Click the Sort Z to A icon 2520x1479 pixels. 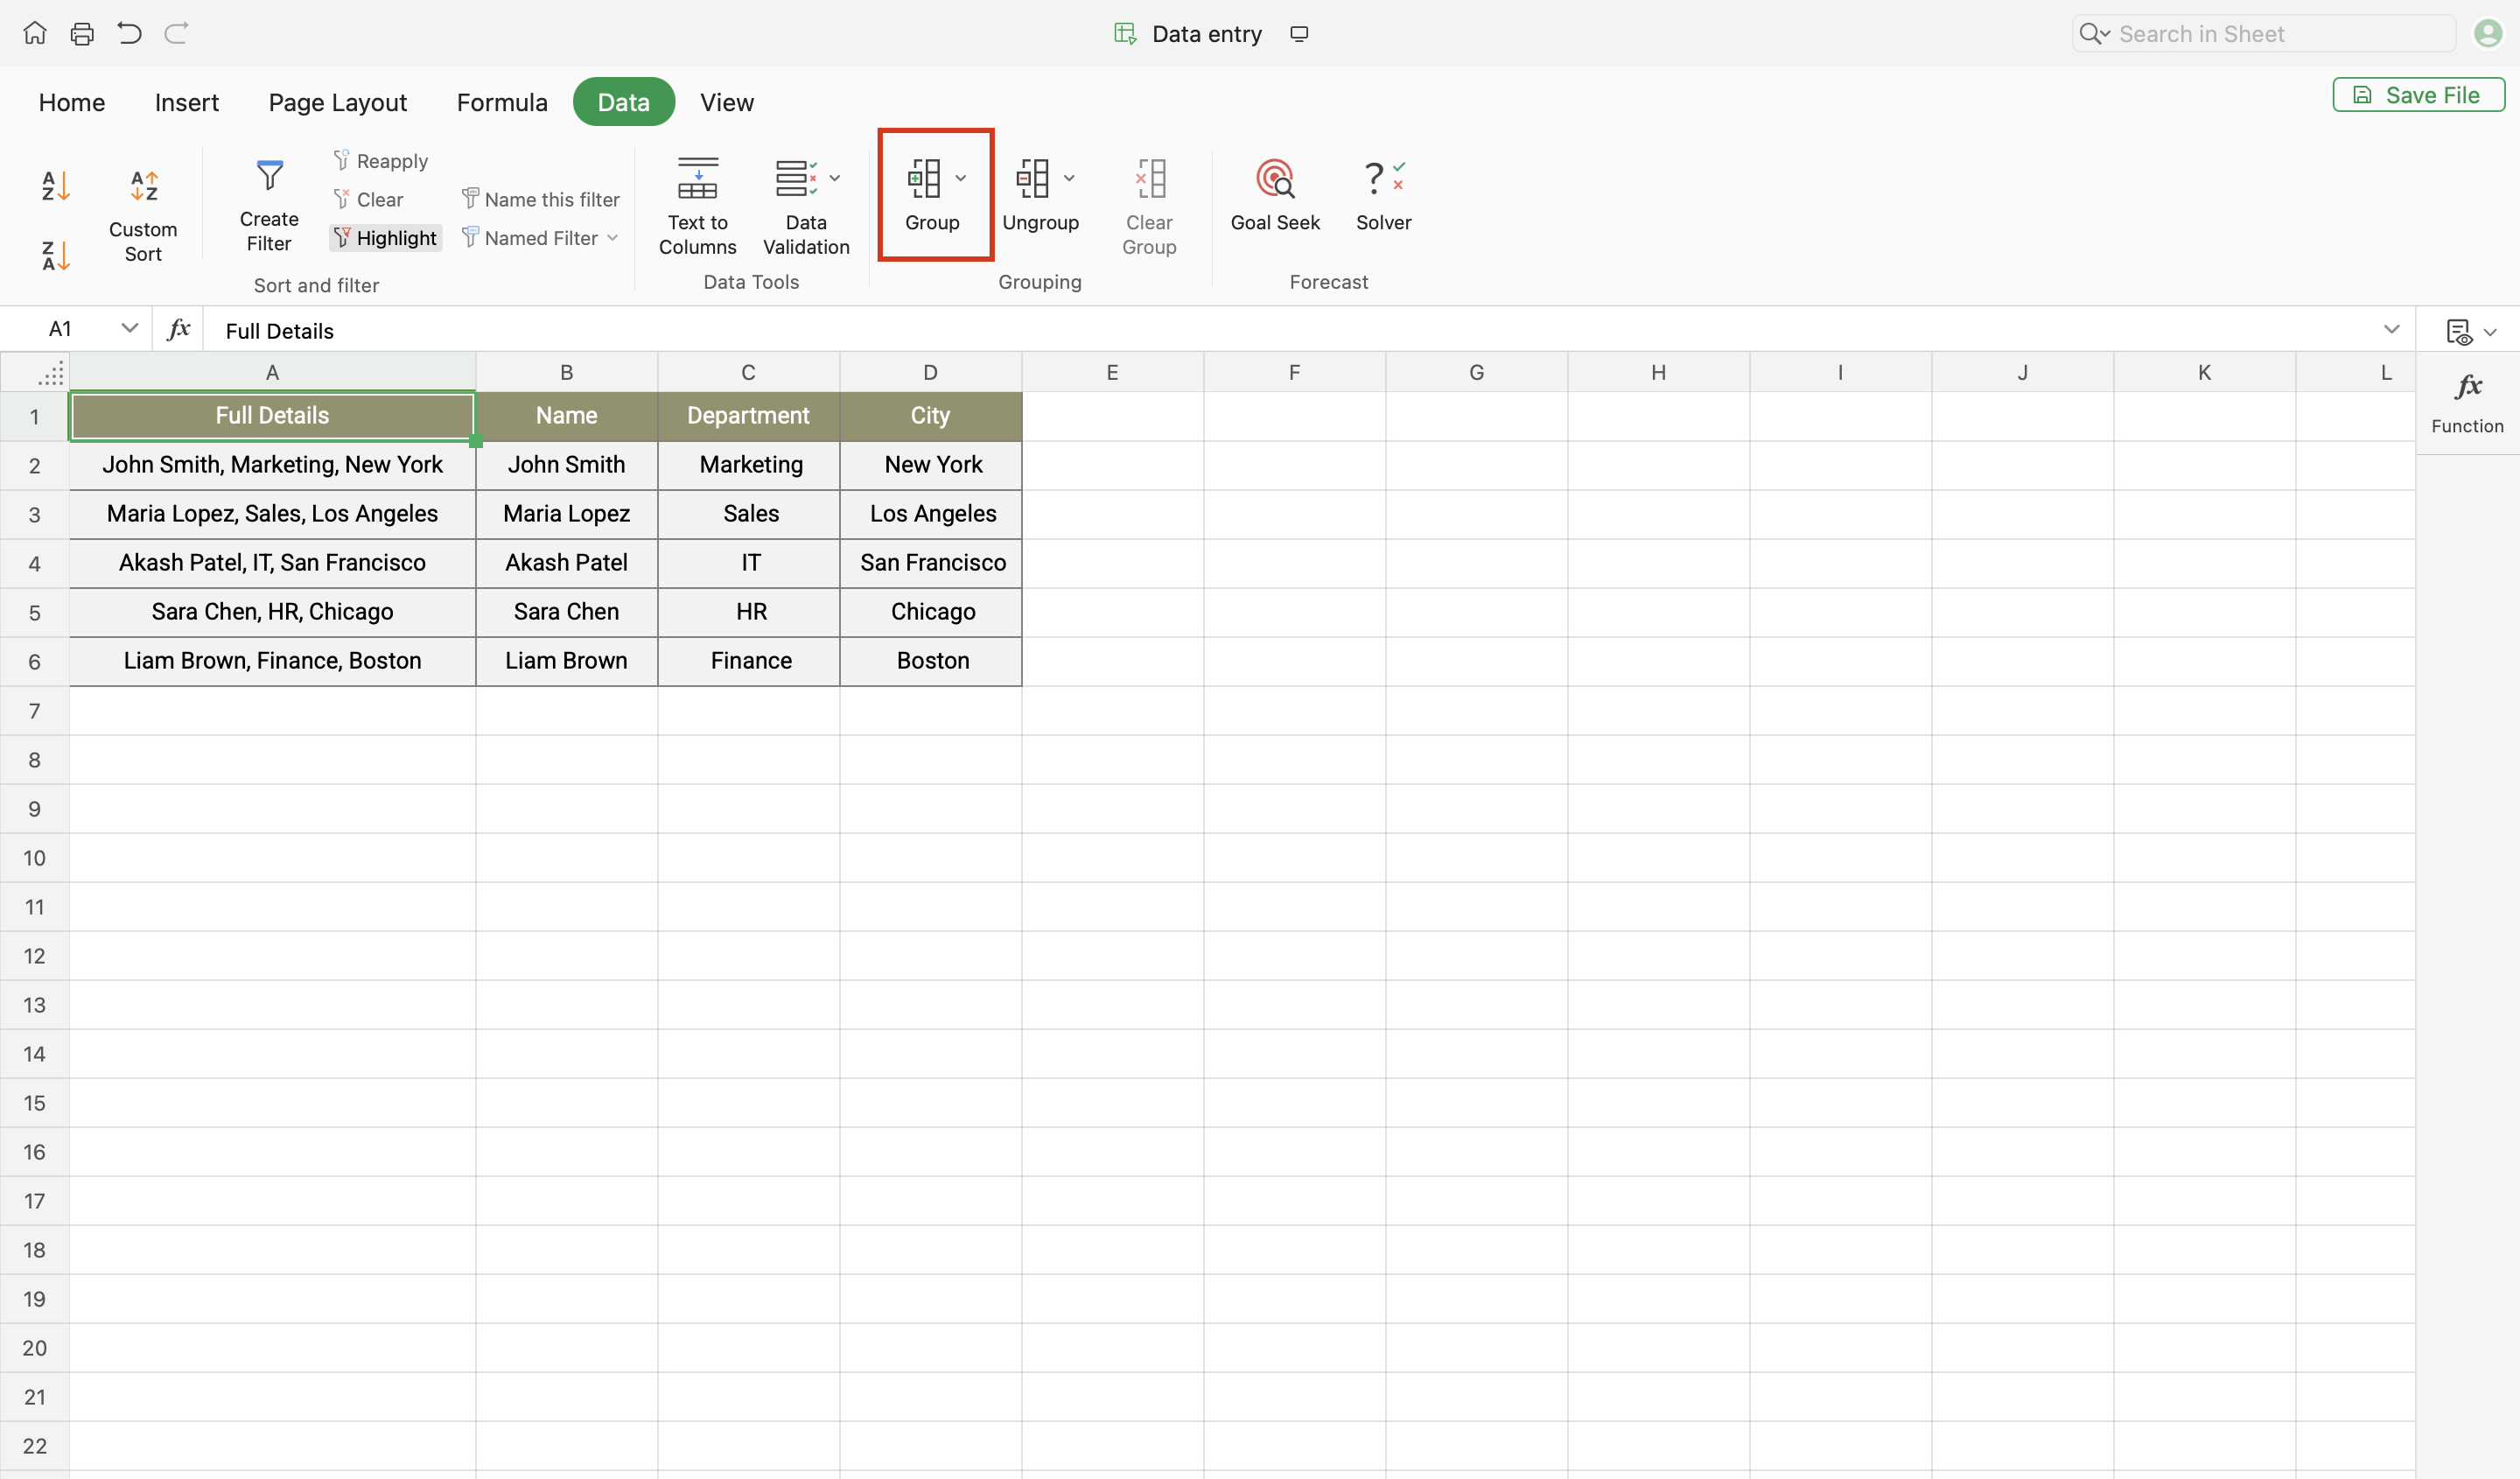point(55,255)
